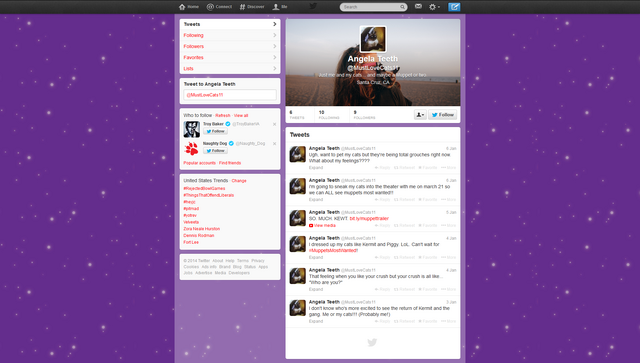The image size is (640, 363).
Task: View the 6 Tweets count
Action: (x=297, y=115)
